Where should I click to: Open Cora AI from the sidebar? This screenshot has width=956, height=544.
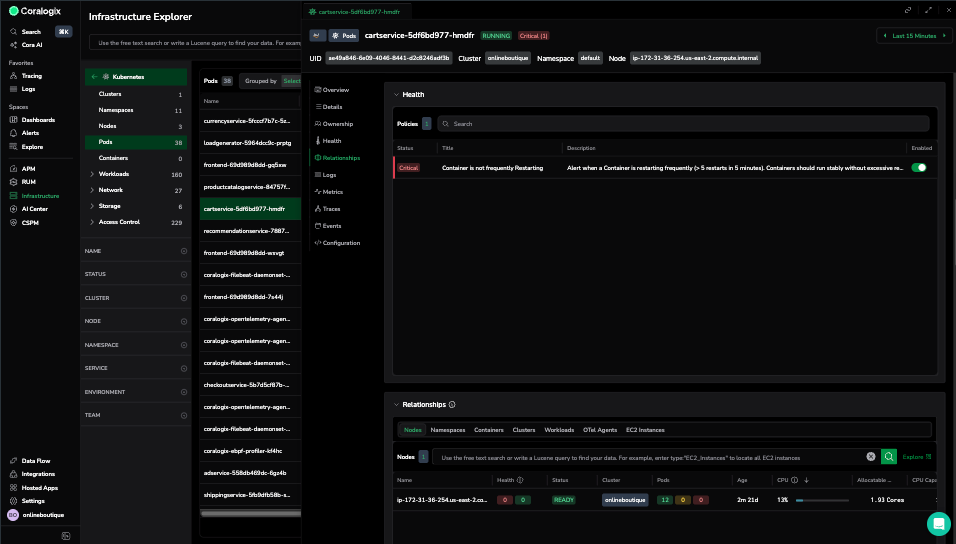32,45
